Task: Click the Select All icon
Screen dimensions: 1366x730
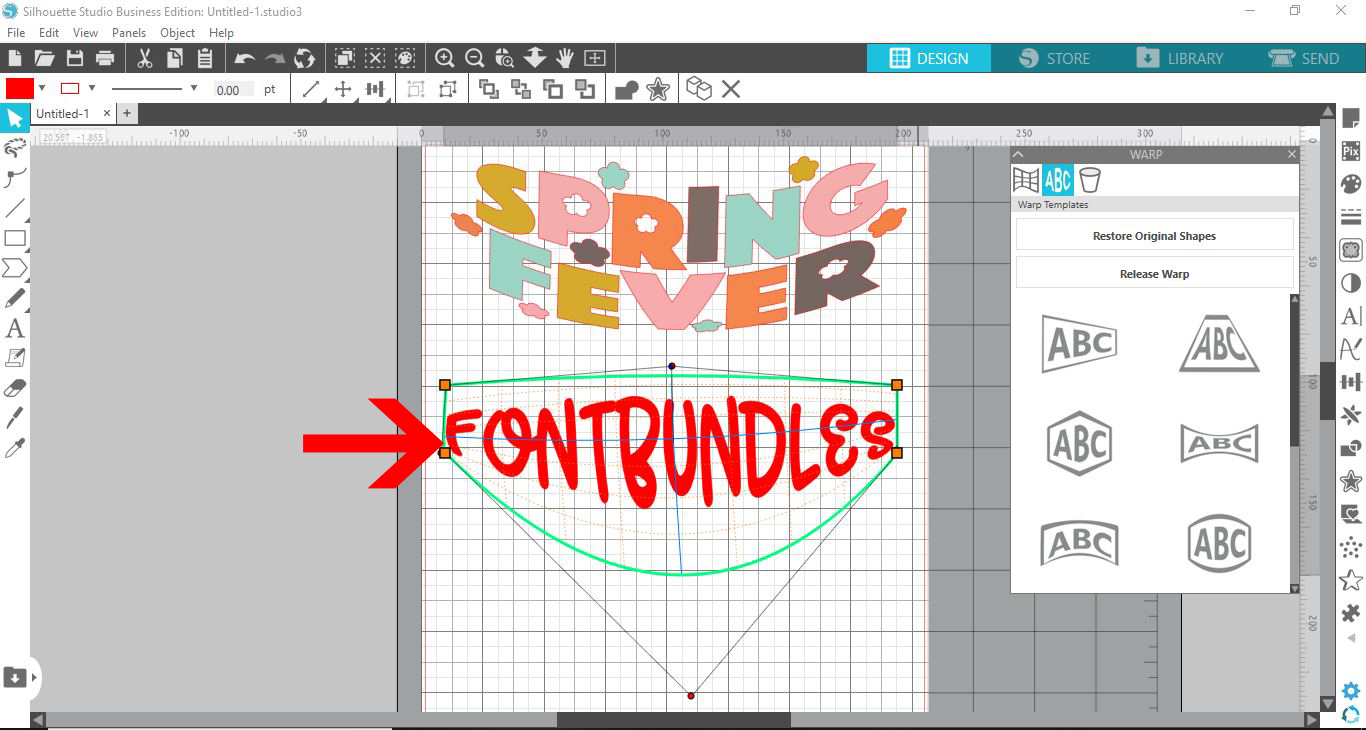Action: coord(344,58)
